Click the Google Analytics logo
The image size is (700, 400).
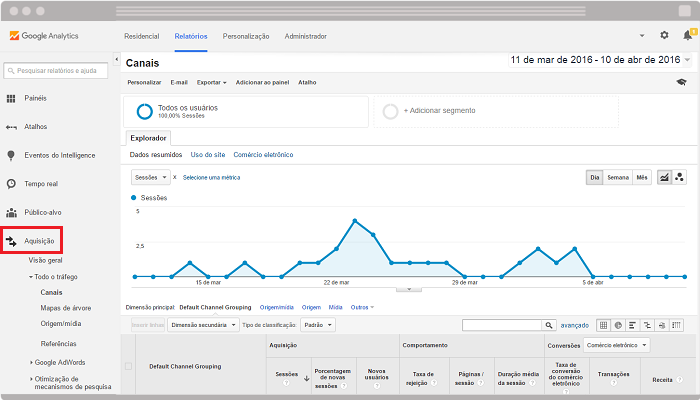(x=44, y=36)
